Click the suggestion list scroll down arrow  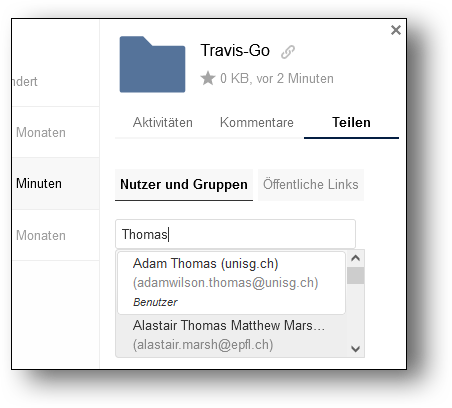point(355,349)
